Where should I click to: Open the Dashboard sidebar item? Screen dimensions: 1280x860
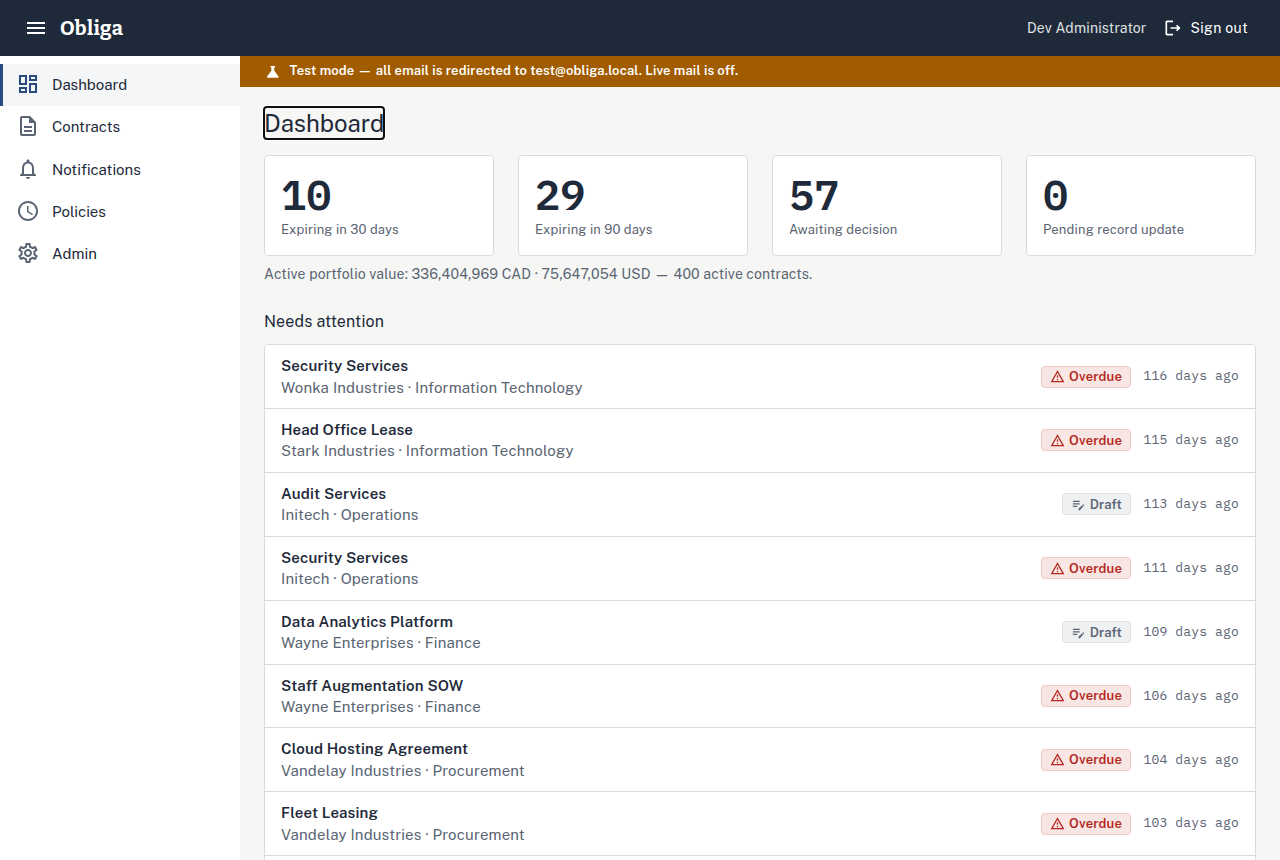coord(120,85)
